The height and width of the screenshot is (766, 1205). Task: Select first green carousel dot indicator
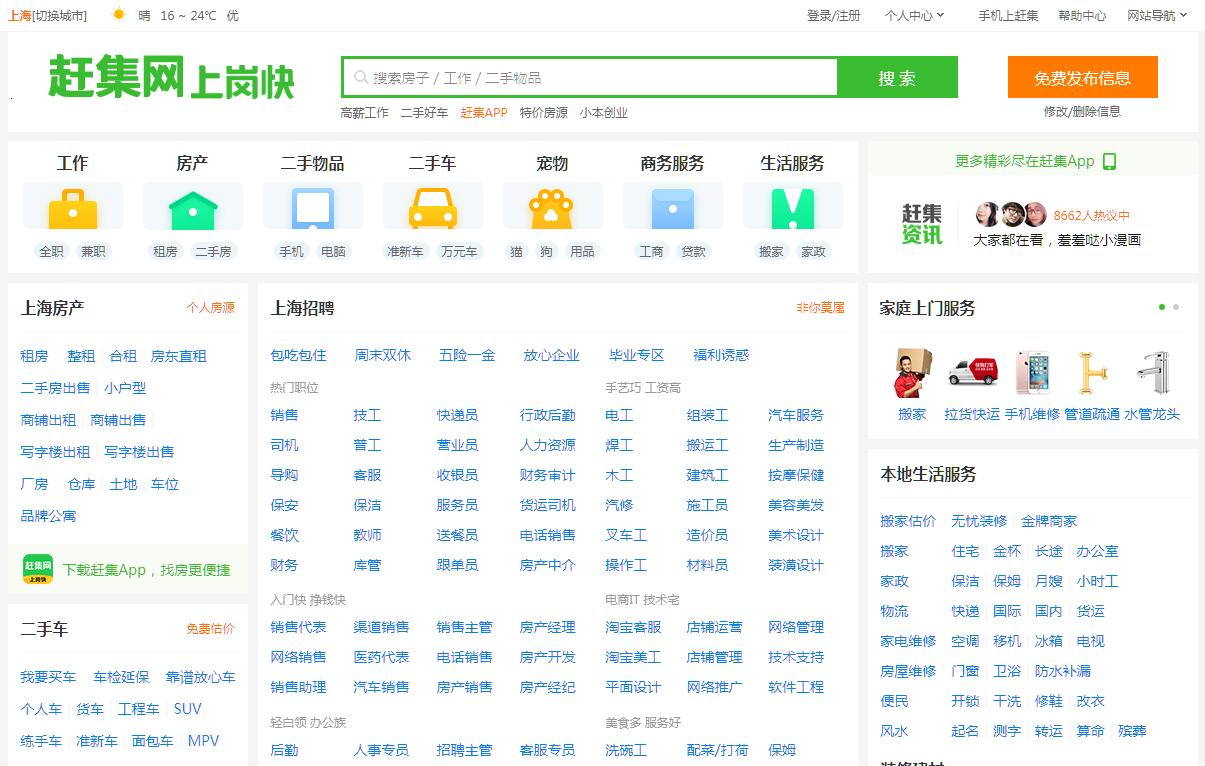tap(1161, 307)
